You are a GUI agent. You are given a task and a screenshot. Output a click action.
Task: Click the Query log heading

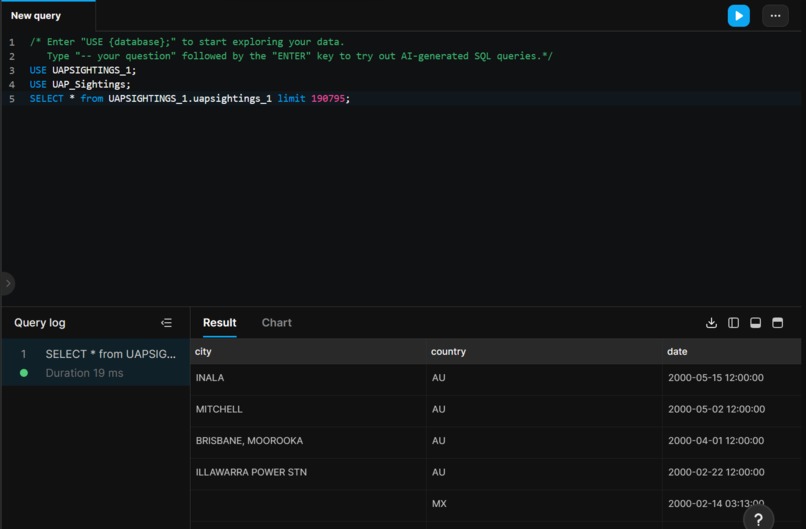coord(40,323)
